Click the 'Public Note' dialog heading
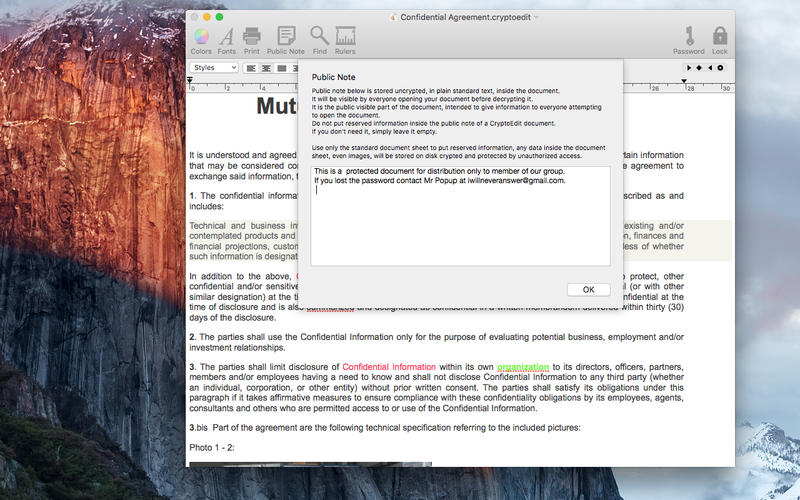This screenshot has height=500, width=800. pyautogui.click(x=334, y=77)
